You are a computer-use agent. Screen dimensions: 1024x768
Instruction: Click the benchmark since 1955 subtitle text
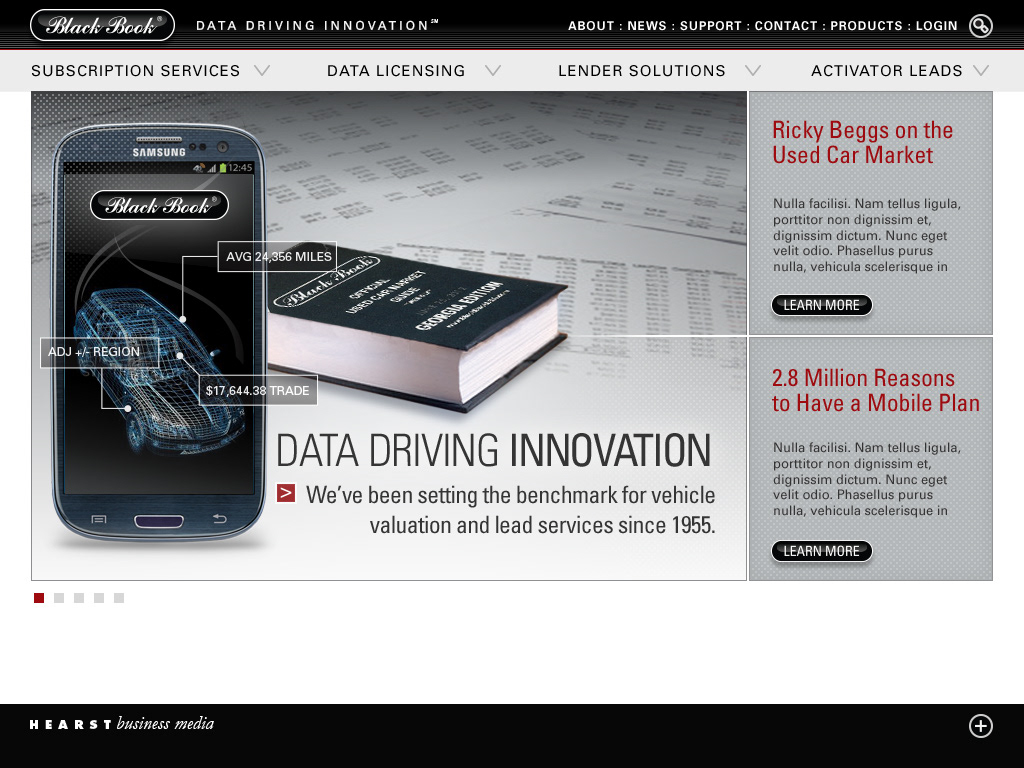tap(510, 510)
